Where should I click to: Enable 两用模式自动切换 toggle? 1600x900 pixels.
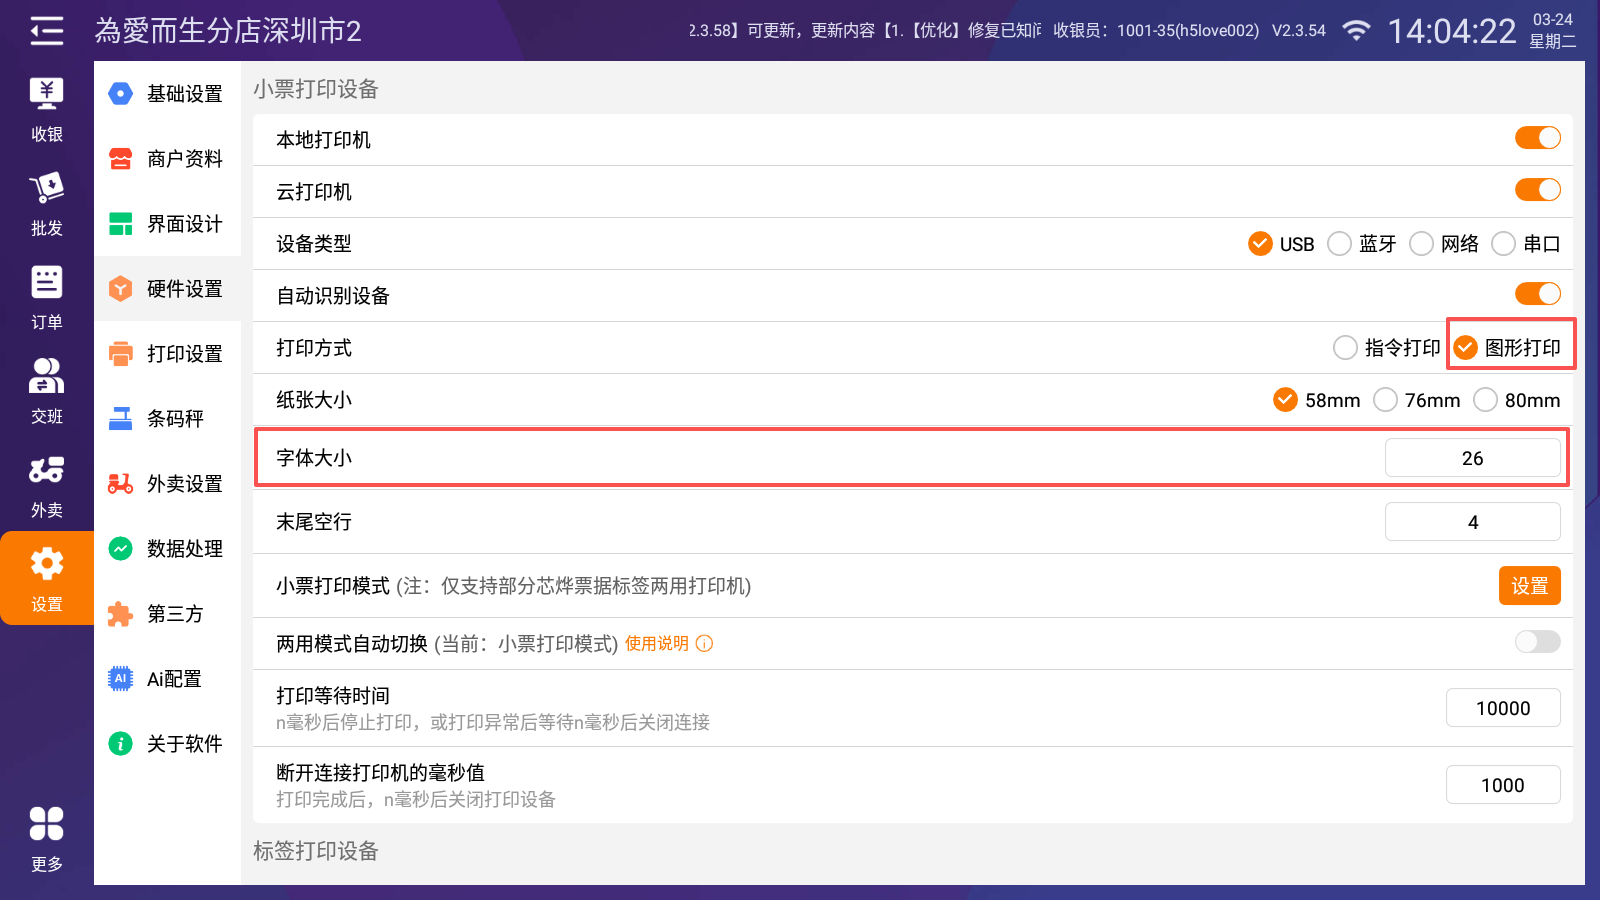click(1537, 642)
